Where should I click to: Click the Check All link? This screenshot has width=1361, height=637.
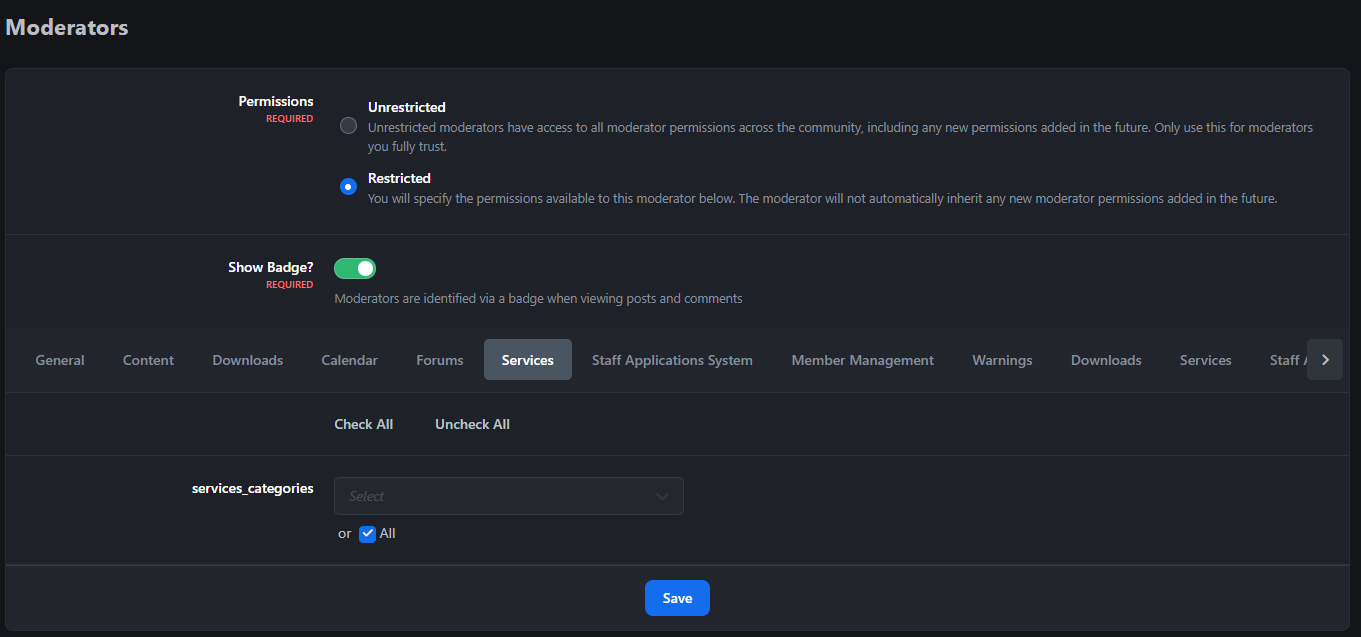(x=363, y=424)
